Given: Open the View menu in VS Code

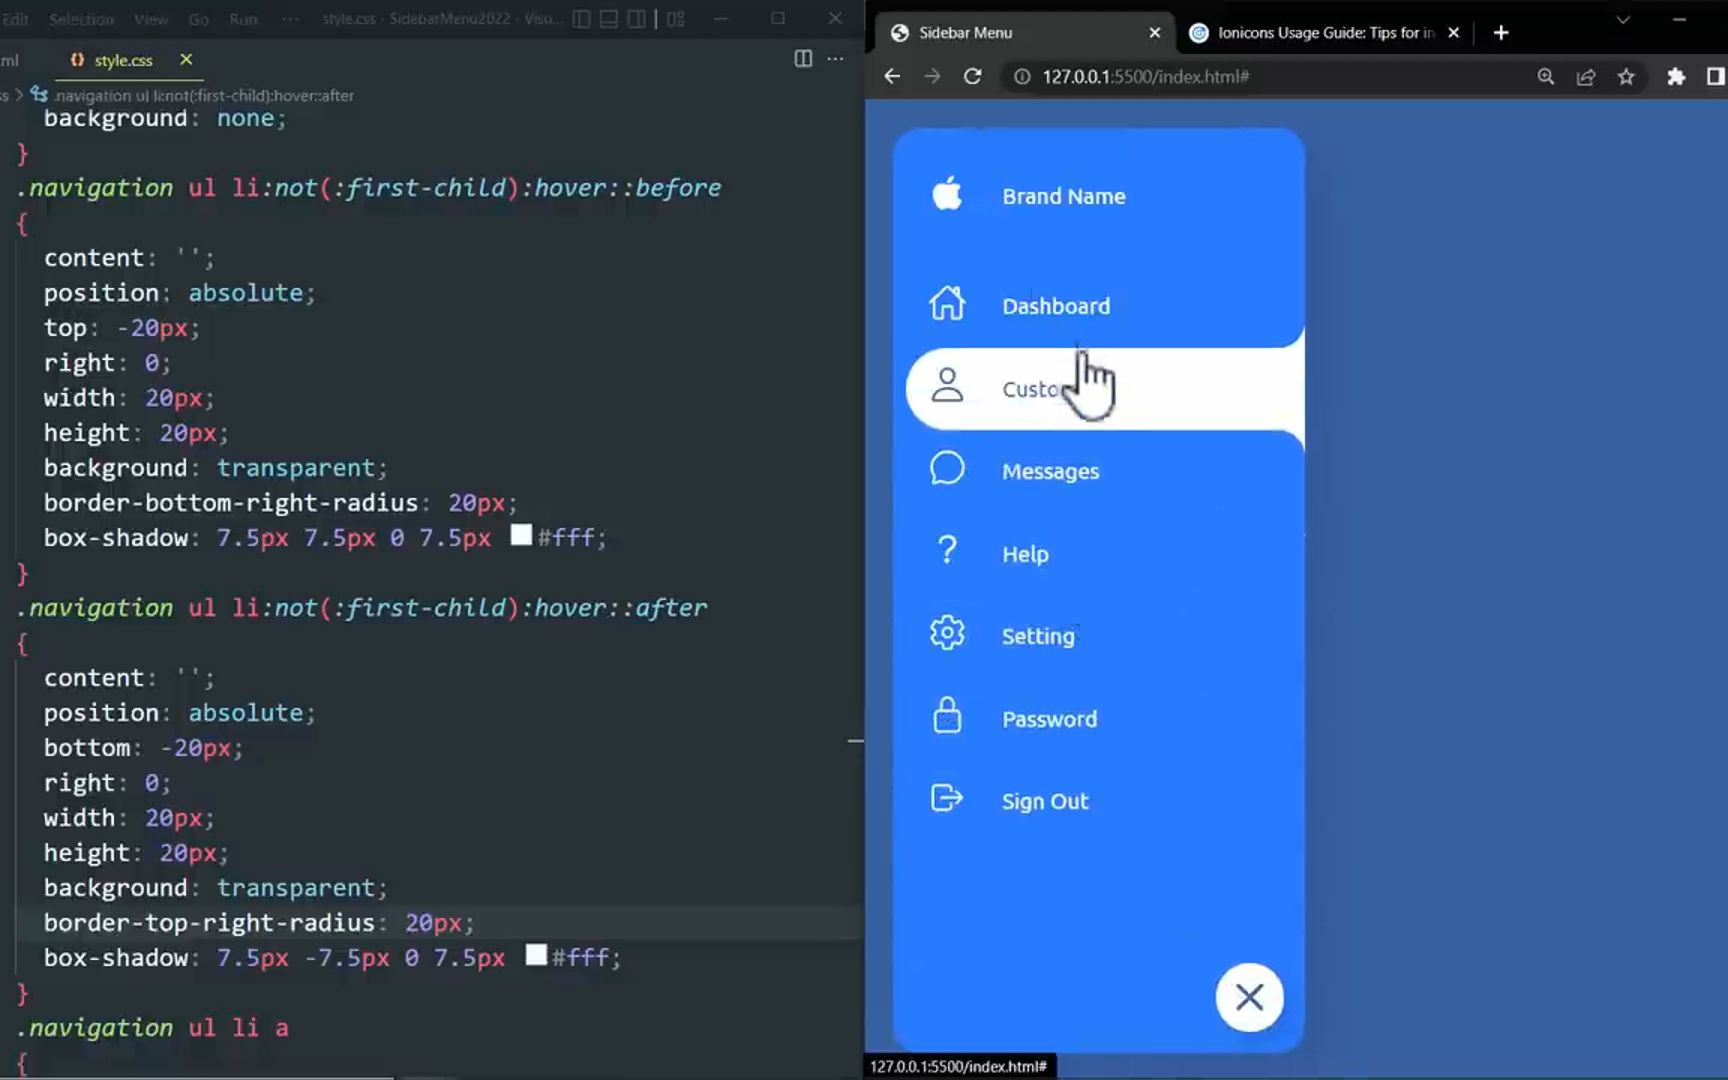Looking at the screenshot, I should click(151, 19).
